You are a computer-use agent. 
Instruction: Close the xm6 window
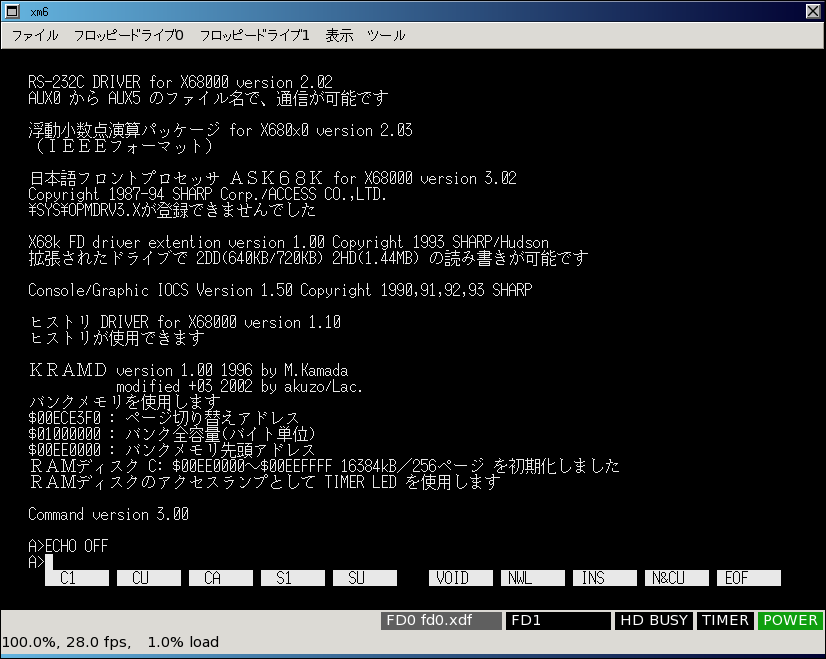tap(813, 11)
